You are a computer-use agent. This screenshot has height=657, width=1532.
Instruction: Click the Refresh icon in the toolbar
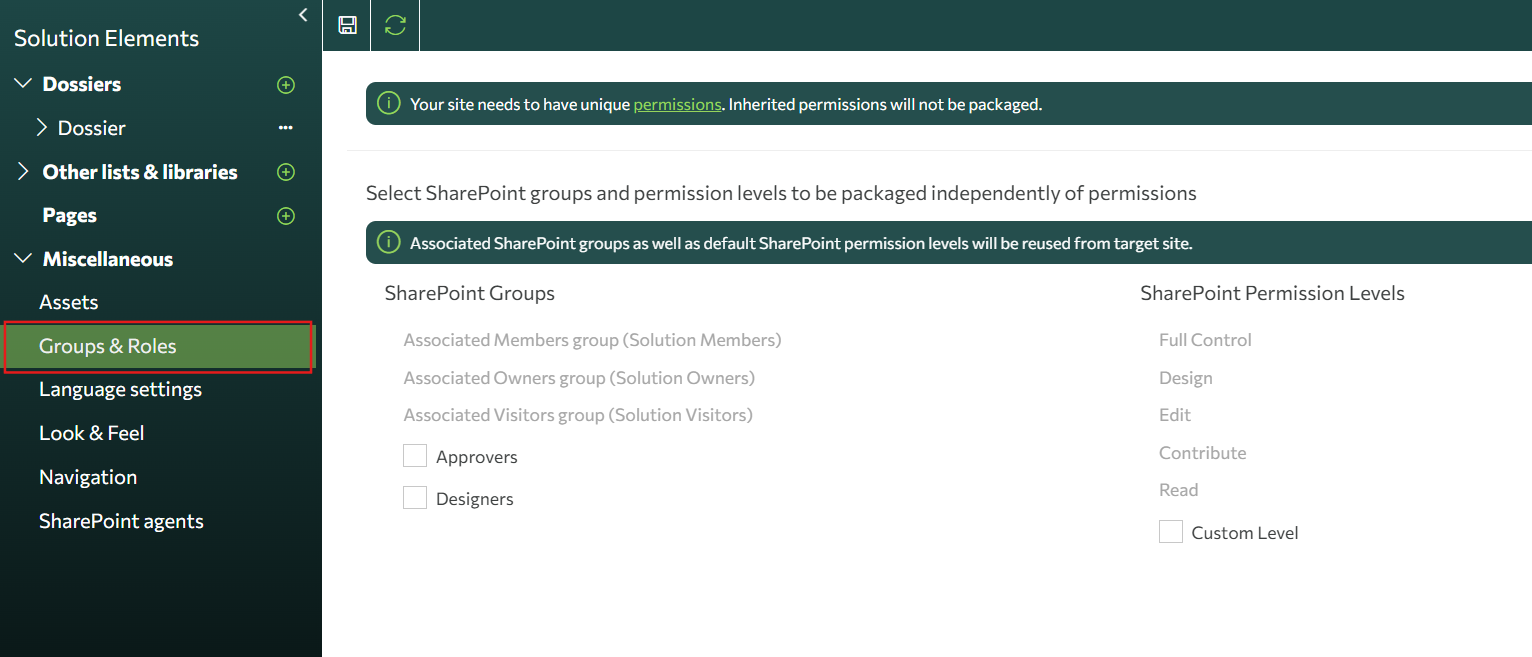(x=394, y=25)
